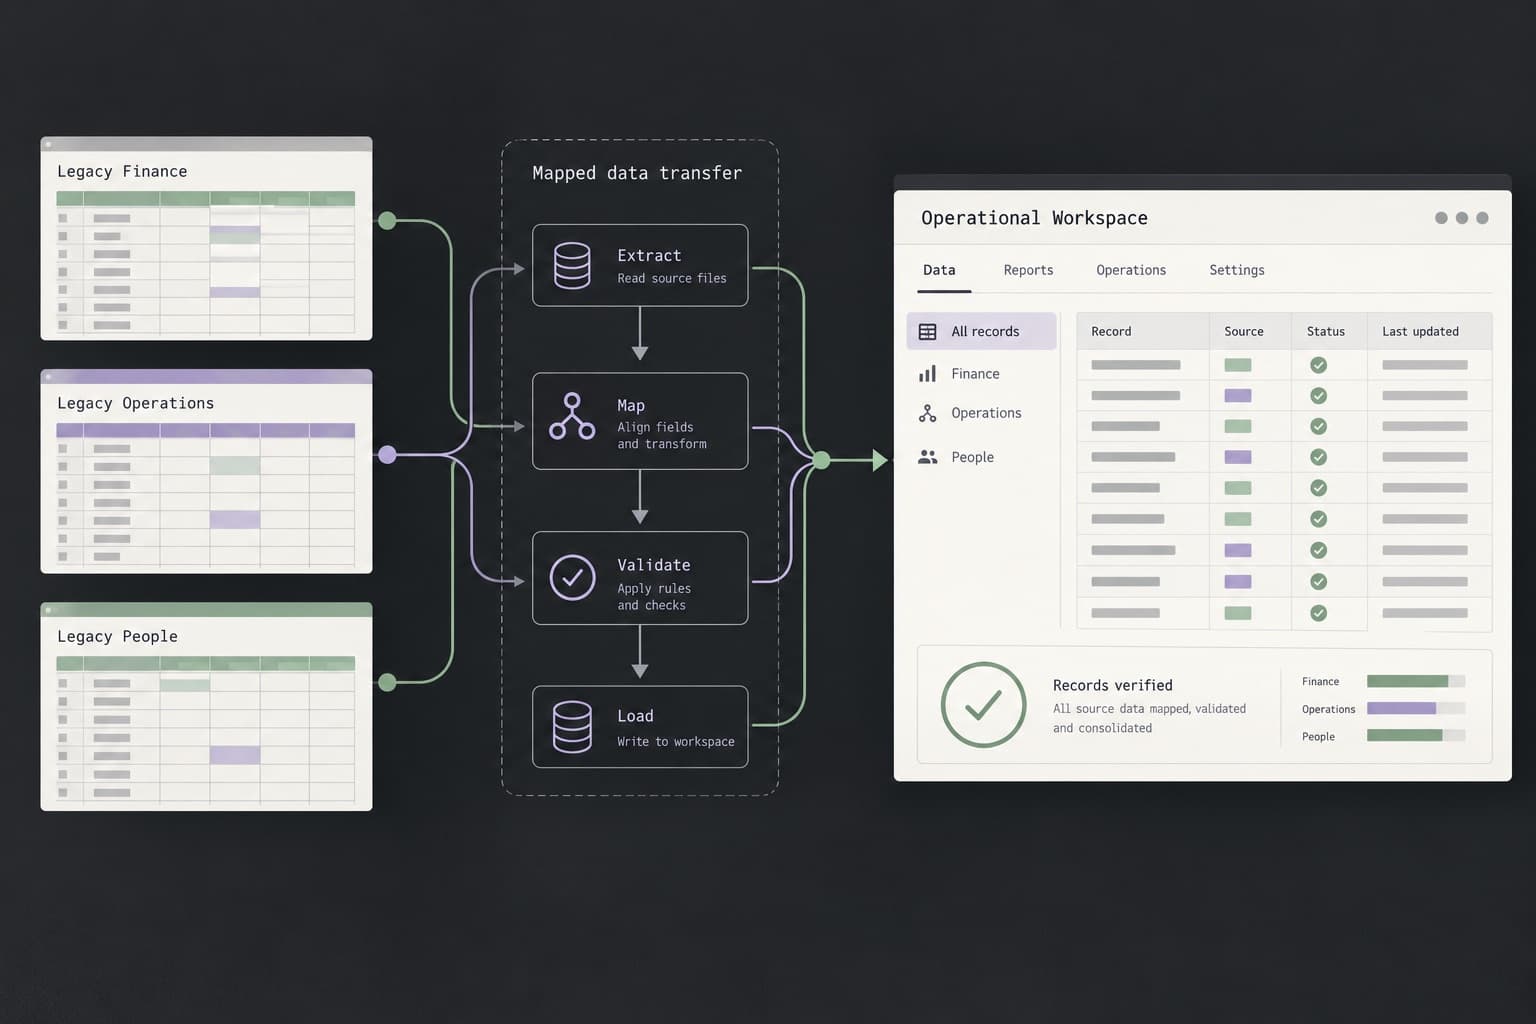Go to the Settings tab
The height and width of the screenshot is (1024, 1536).
[x=1237, y=270]
